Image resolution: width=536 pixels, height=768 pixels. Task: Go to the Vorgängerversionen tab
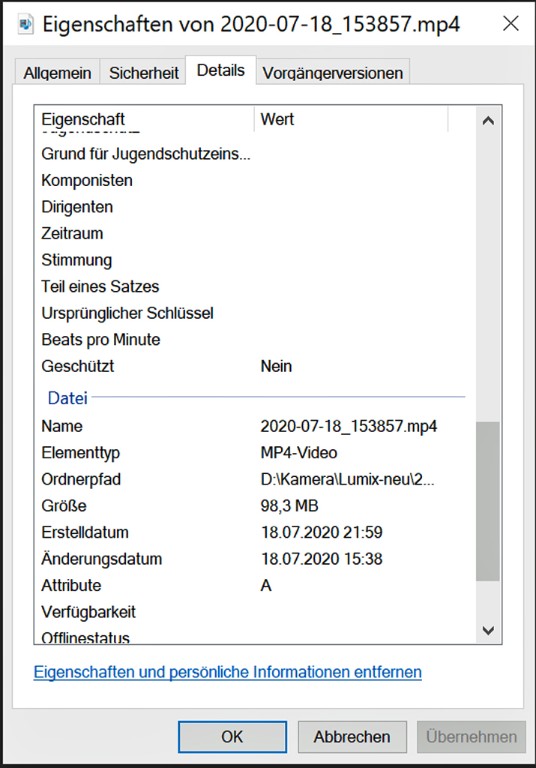tap(333, 72)
